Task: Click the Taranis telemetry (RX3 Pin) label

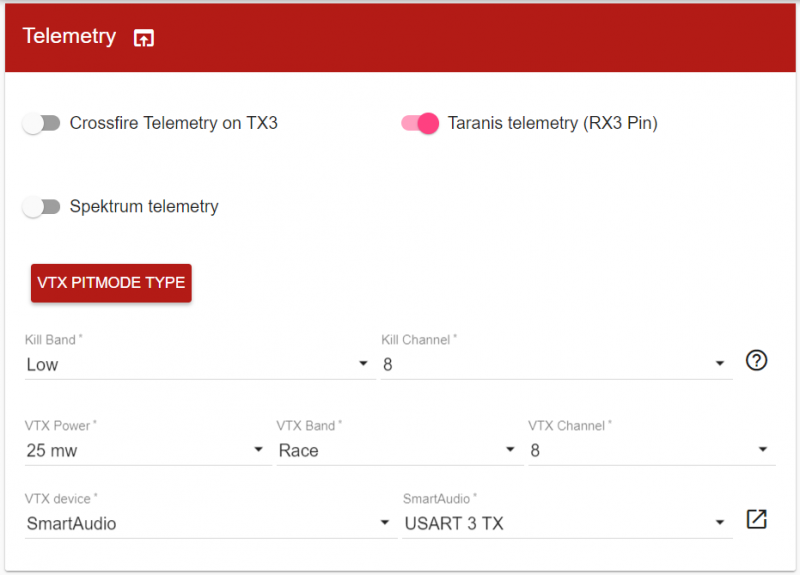Action: coord(552,124)
